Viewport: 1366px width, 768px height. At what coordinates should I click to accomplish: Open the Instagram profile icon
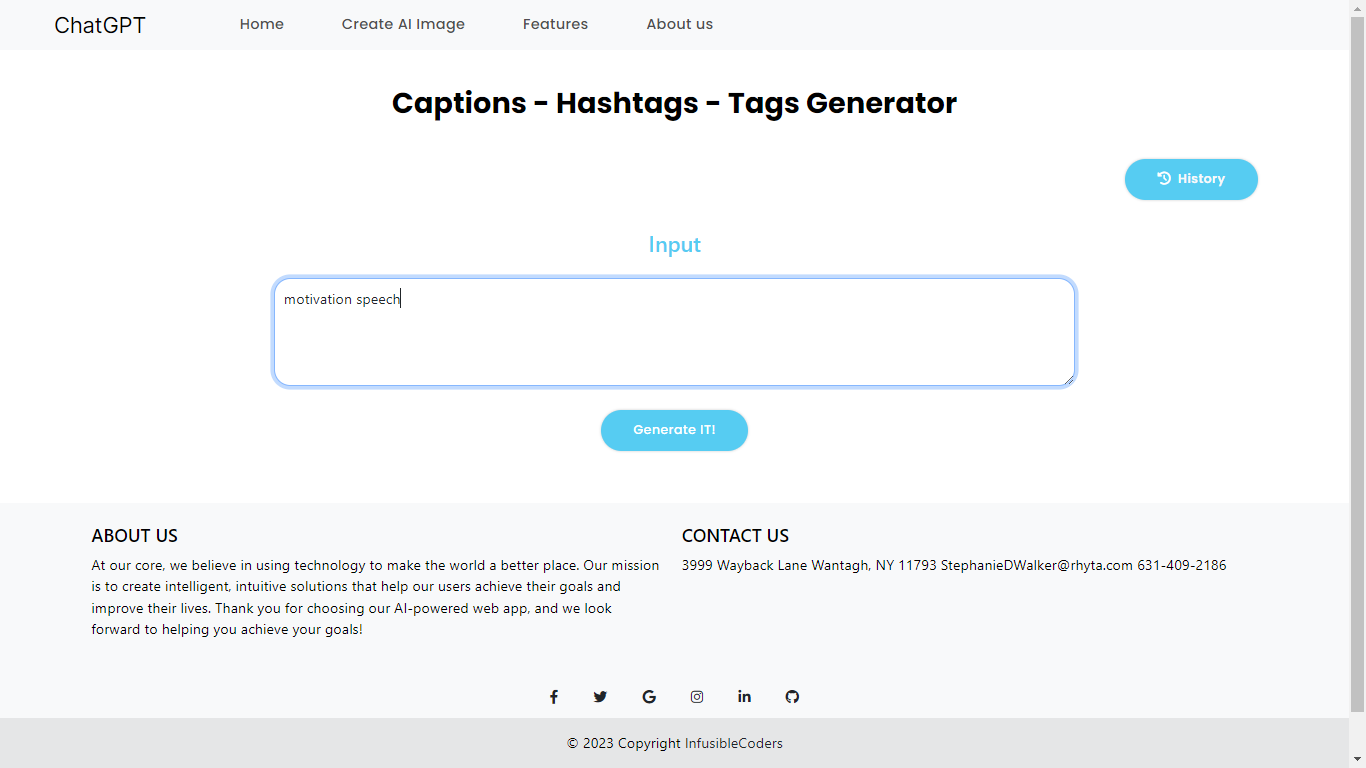click(x=697, y=697)
